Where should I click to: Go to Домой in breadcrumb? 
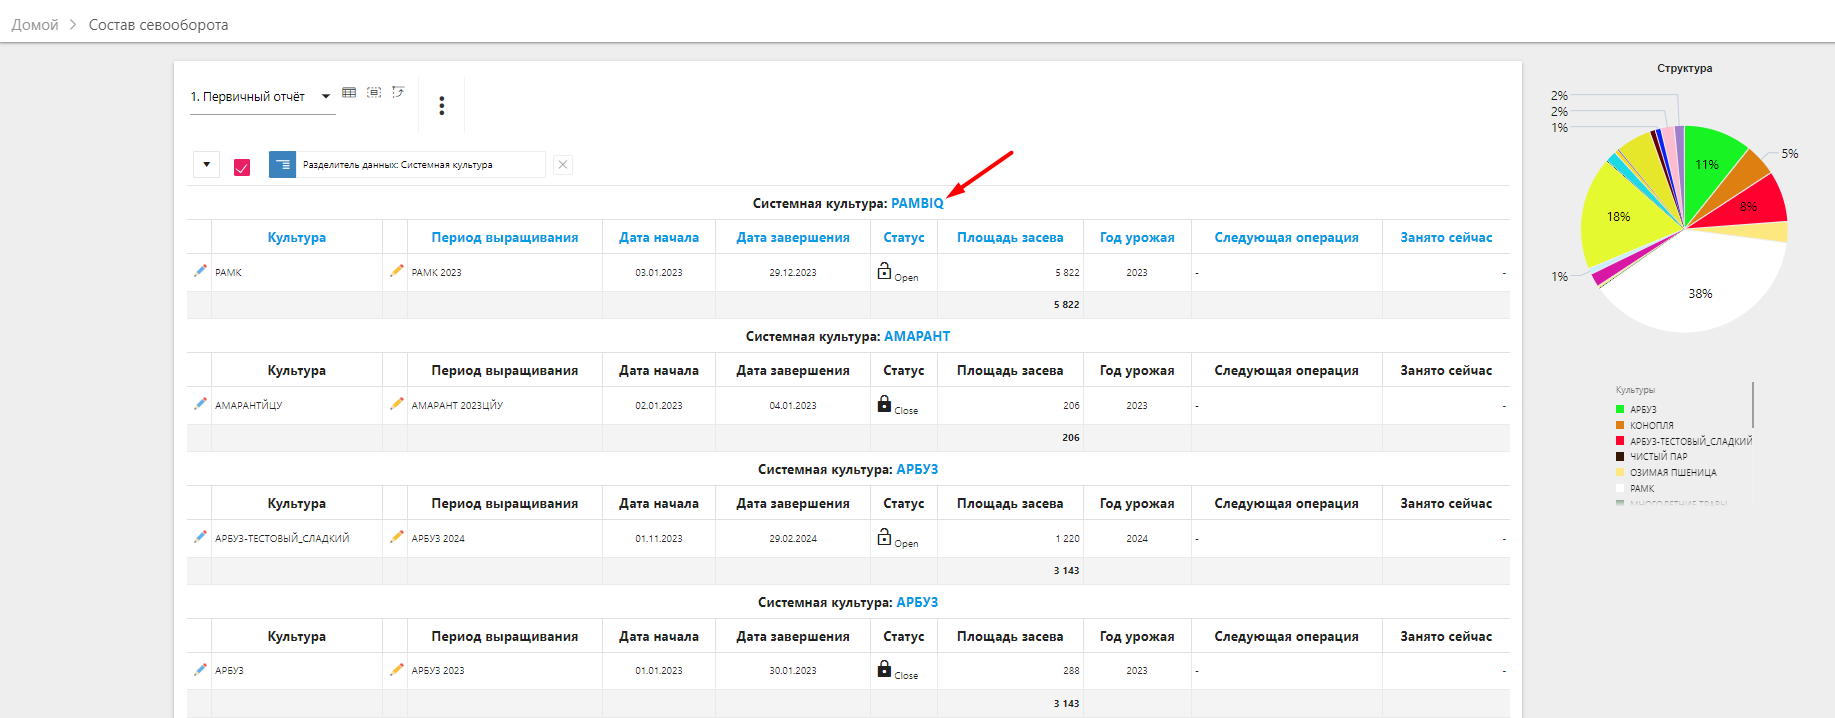pyautogui.click(x=35, y=25)
